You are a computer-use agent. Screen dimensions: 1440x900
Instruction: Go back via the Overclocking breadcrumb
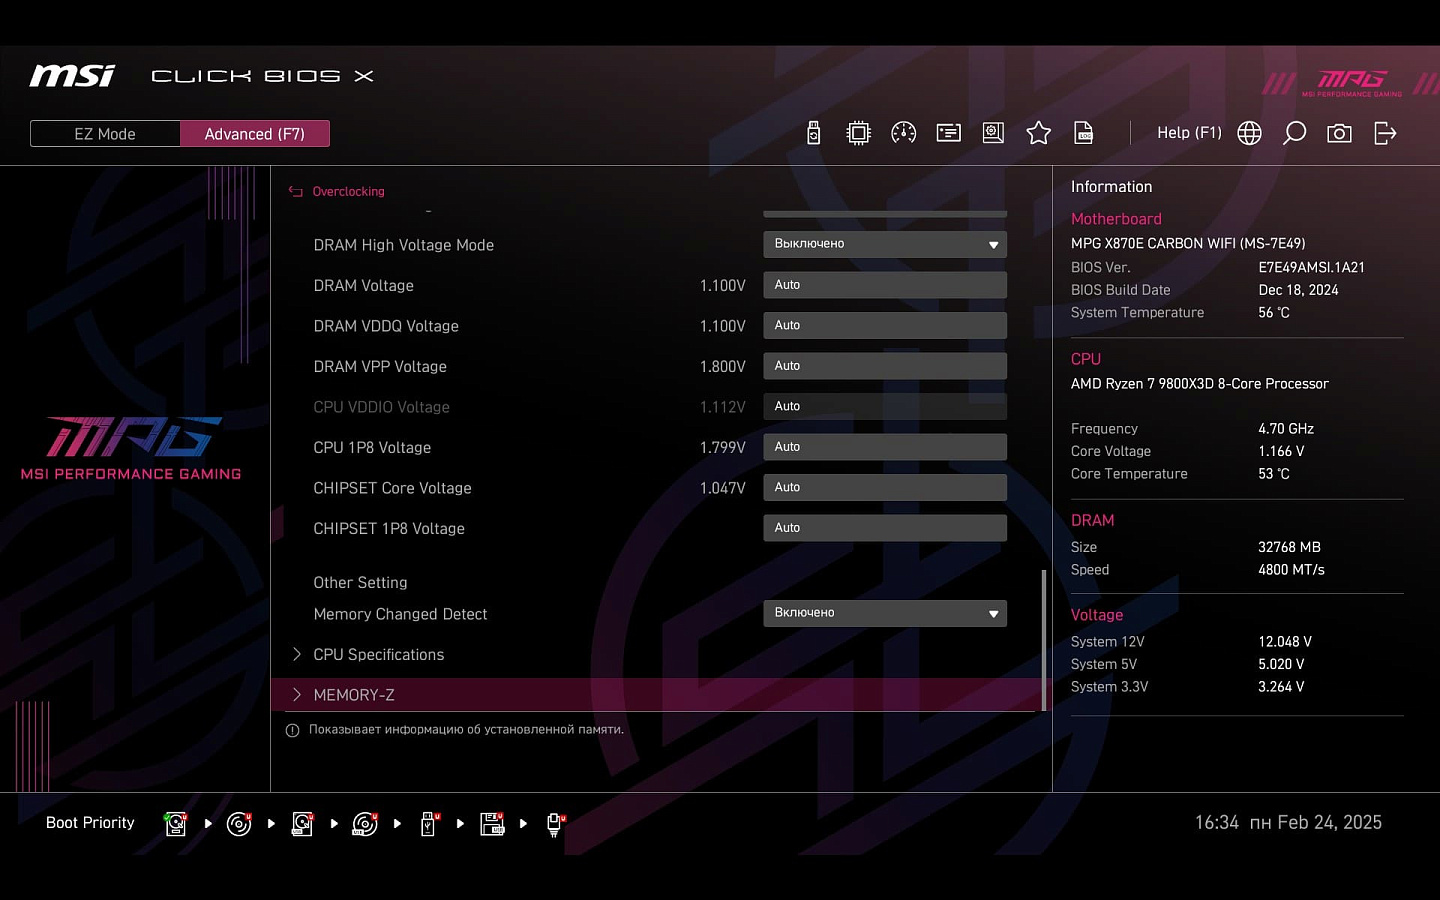348,192
